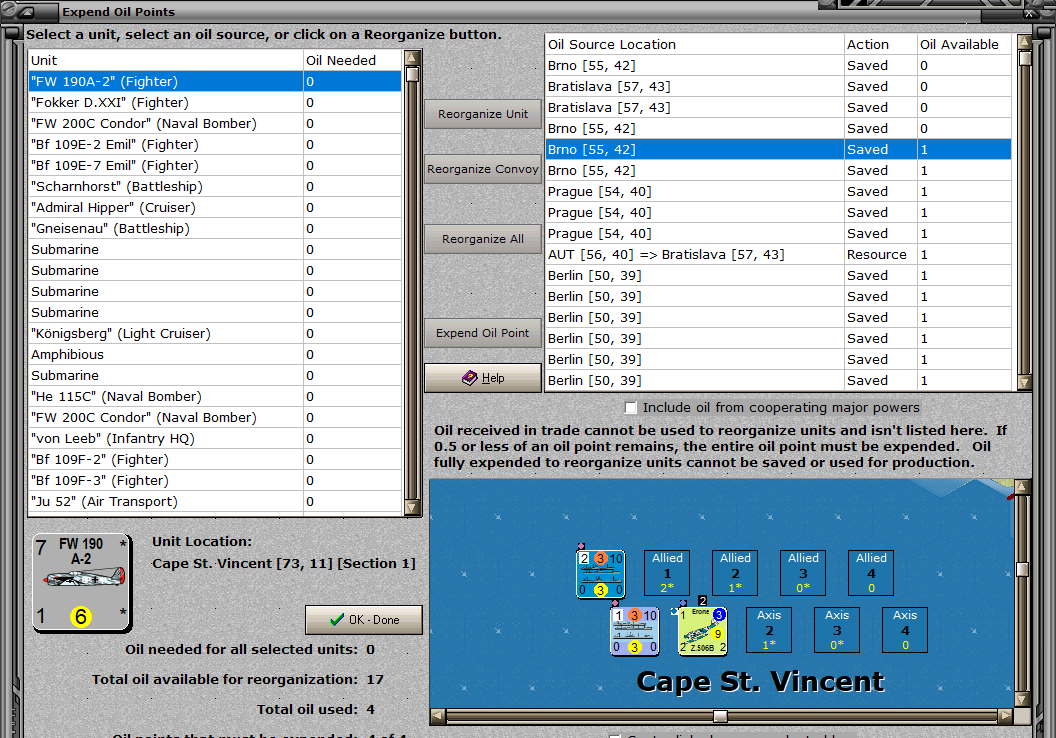Click Reorganize All button
The width and height of the screenshot is (1056, 738).
(x=483, y=239)
